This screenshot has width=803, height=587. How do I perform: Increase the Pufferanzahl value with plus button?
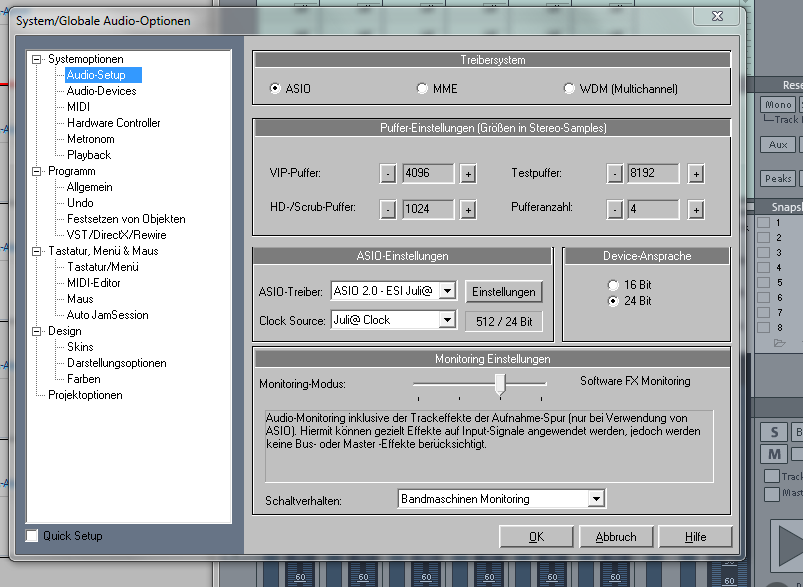pos(696,209)
